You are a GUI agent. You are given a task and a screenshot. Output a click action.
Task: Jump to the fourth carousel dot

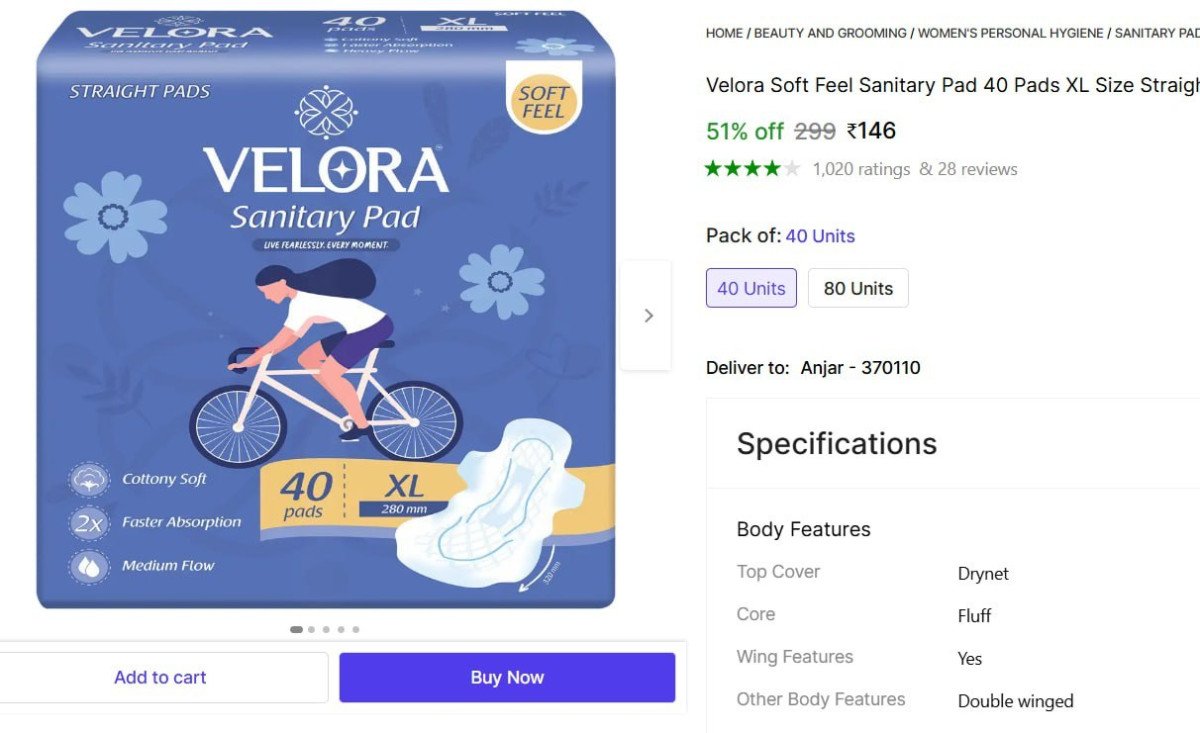(341, 630)
